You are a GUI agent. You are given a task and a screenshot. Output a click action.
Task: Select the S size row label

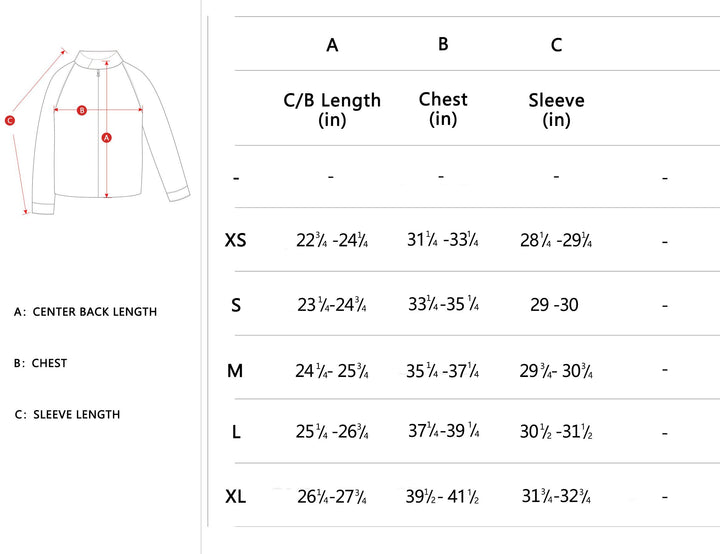tap(236, 305)
